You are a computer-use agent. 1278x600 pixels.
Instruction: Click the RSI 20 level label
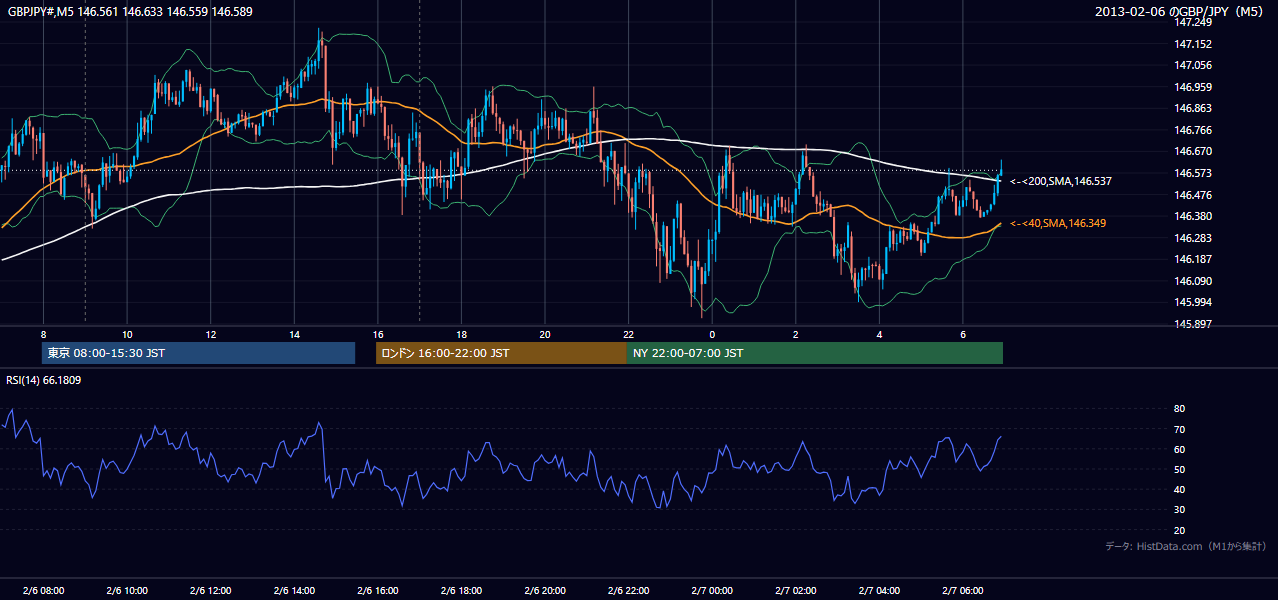click(x=1179, y=530)
